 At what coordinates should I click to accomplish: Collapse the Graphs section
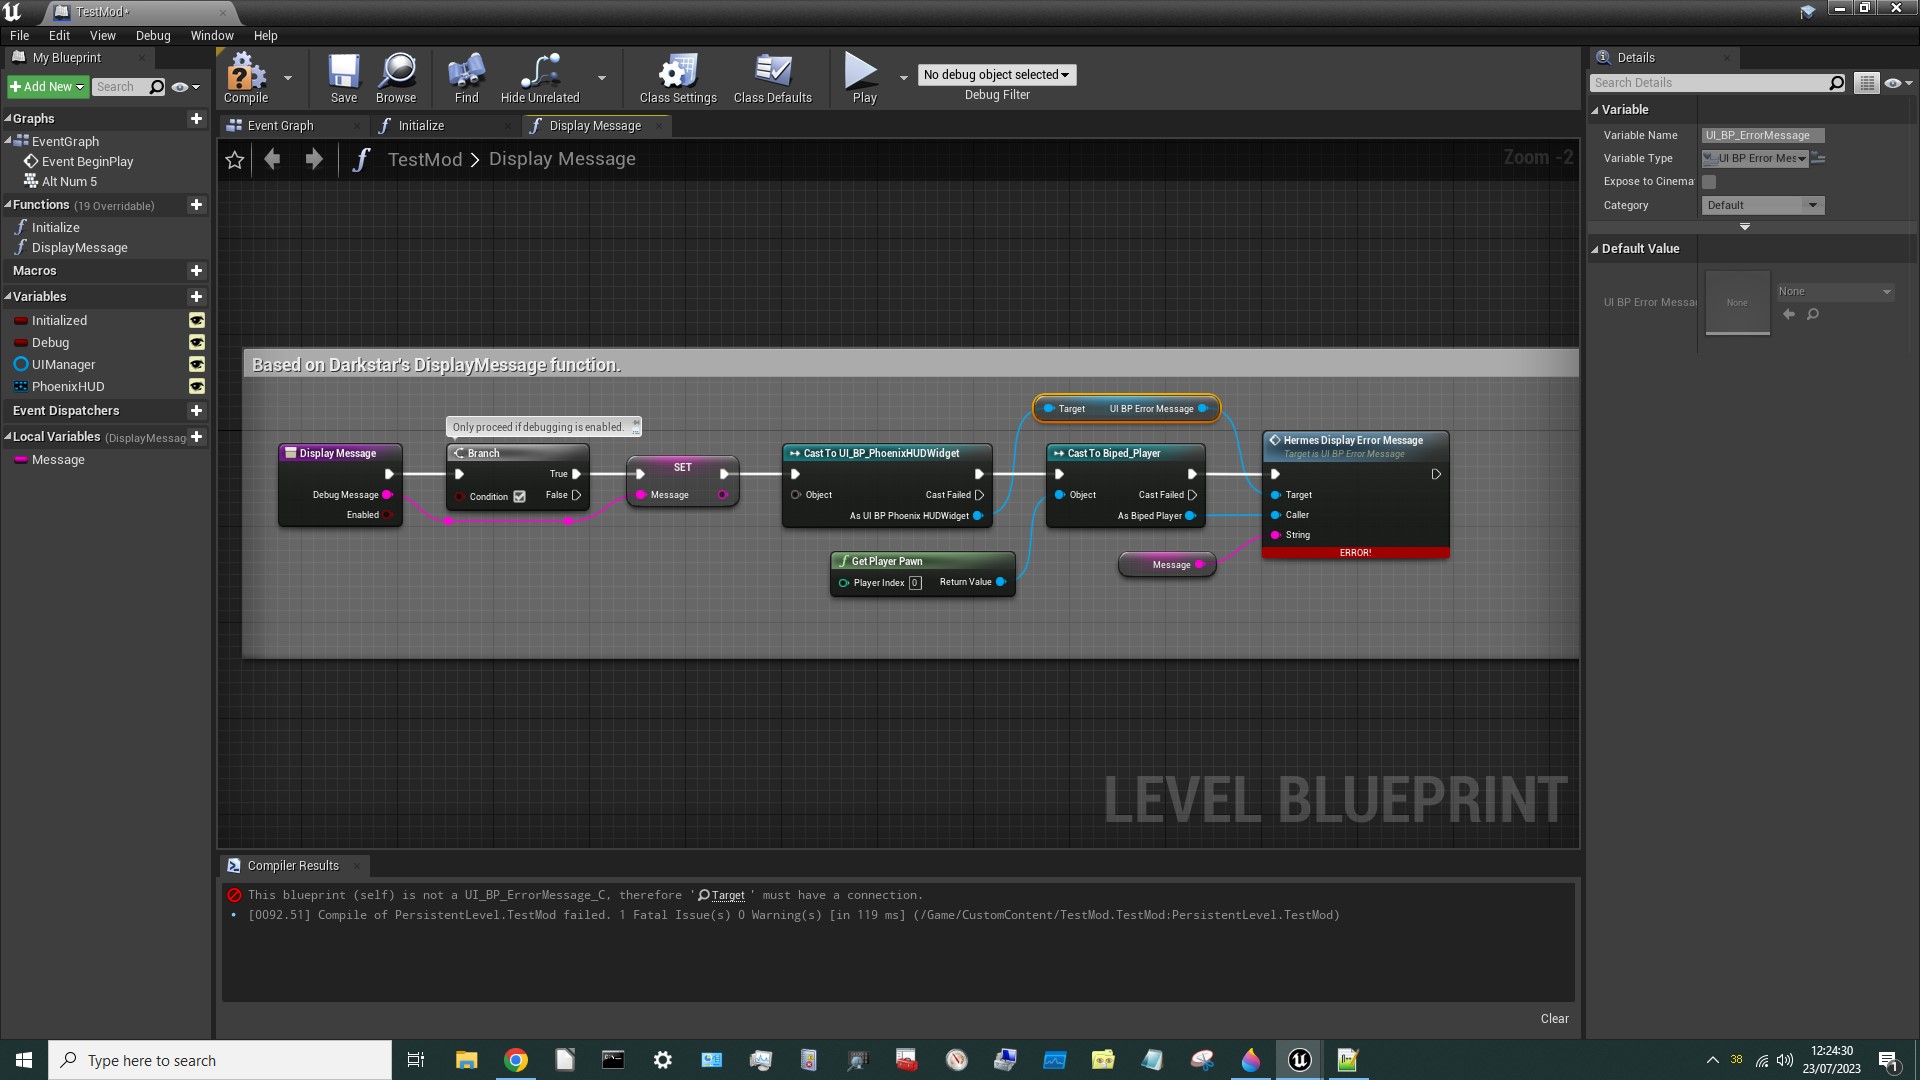coord(8,118)
